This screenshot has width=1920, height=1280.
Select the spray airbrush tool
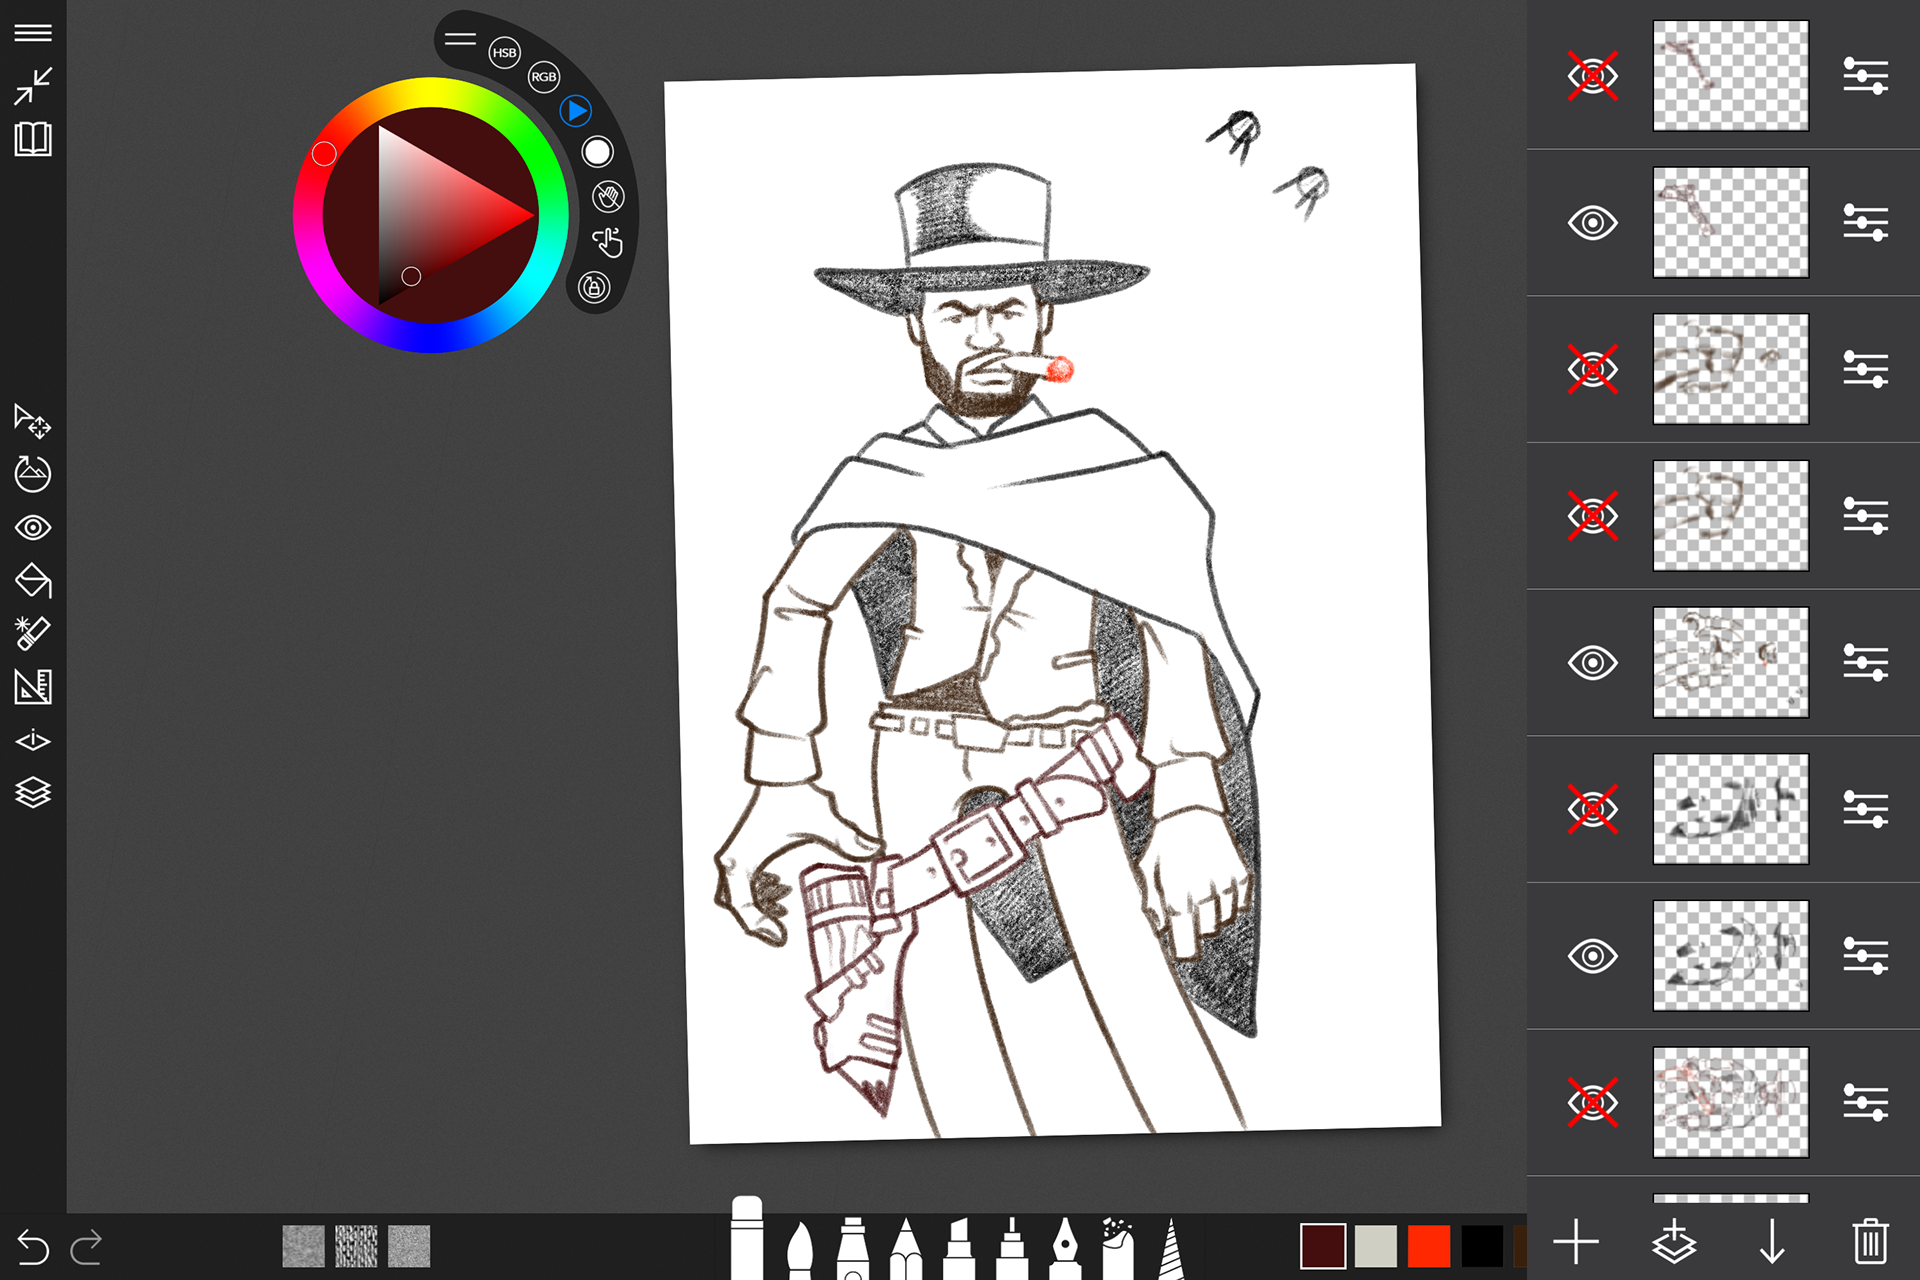(1118, 1248)
